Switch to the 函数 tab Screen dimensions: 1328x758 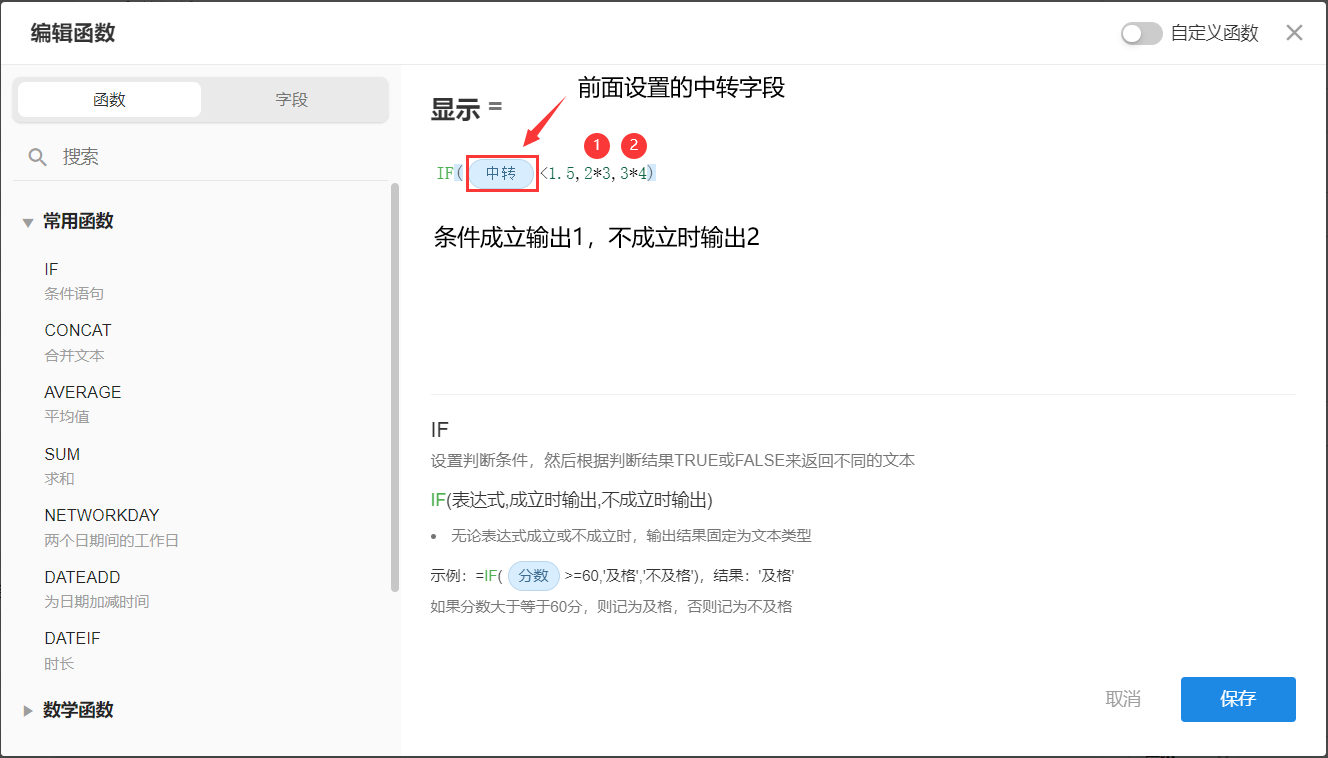[x=109, y=100]
